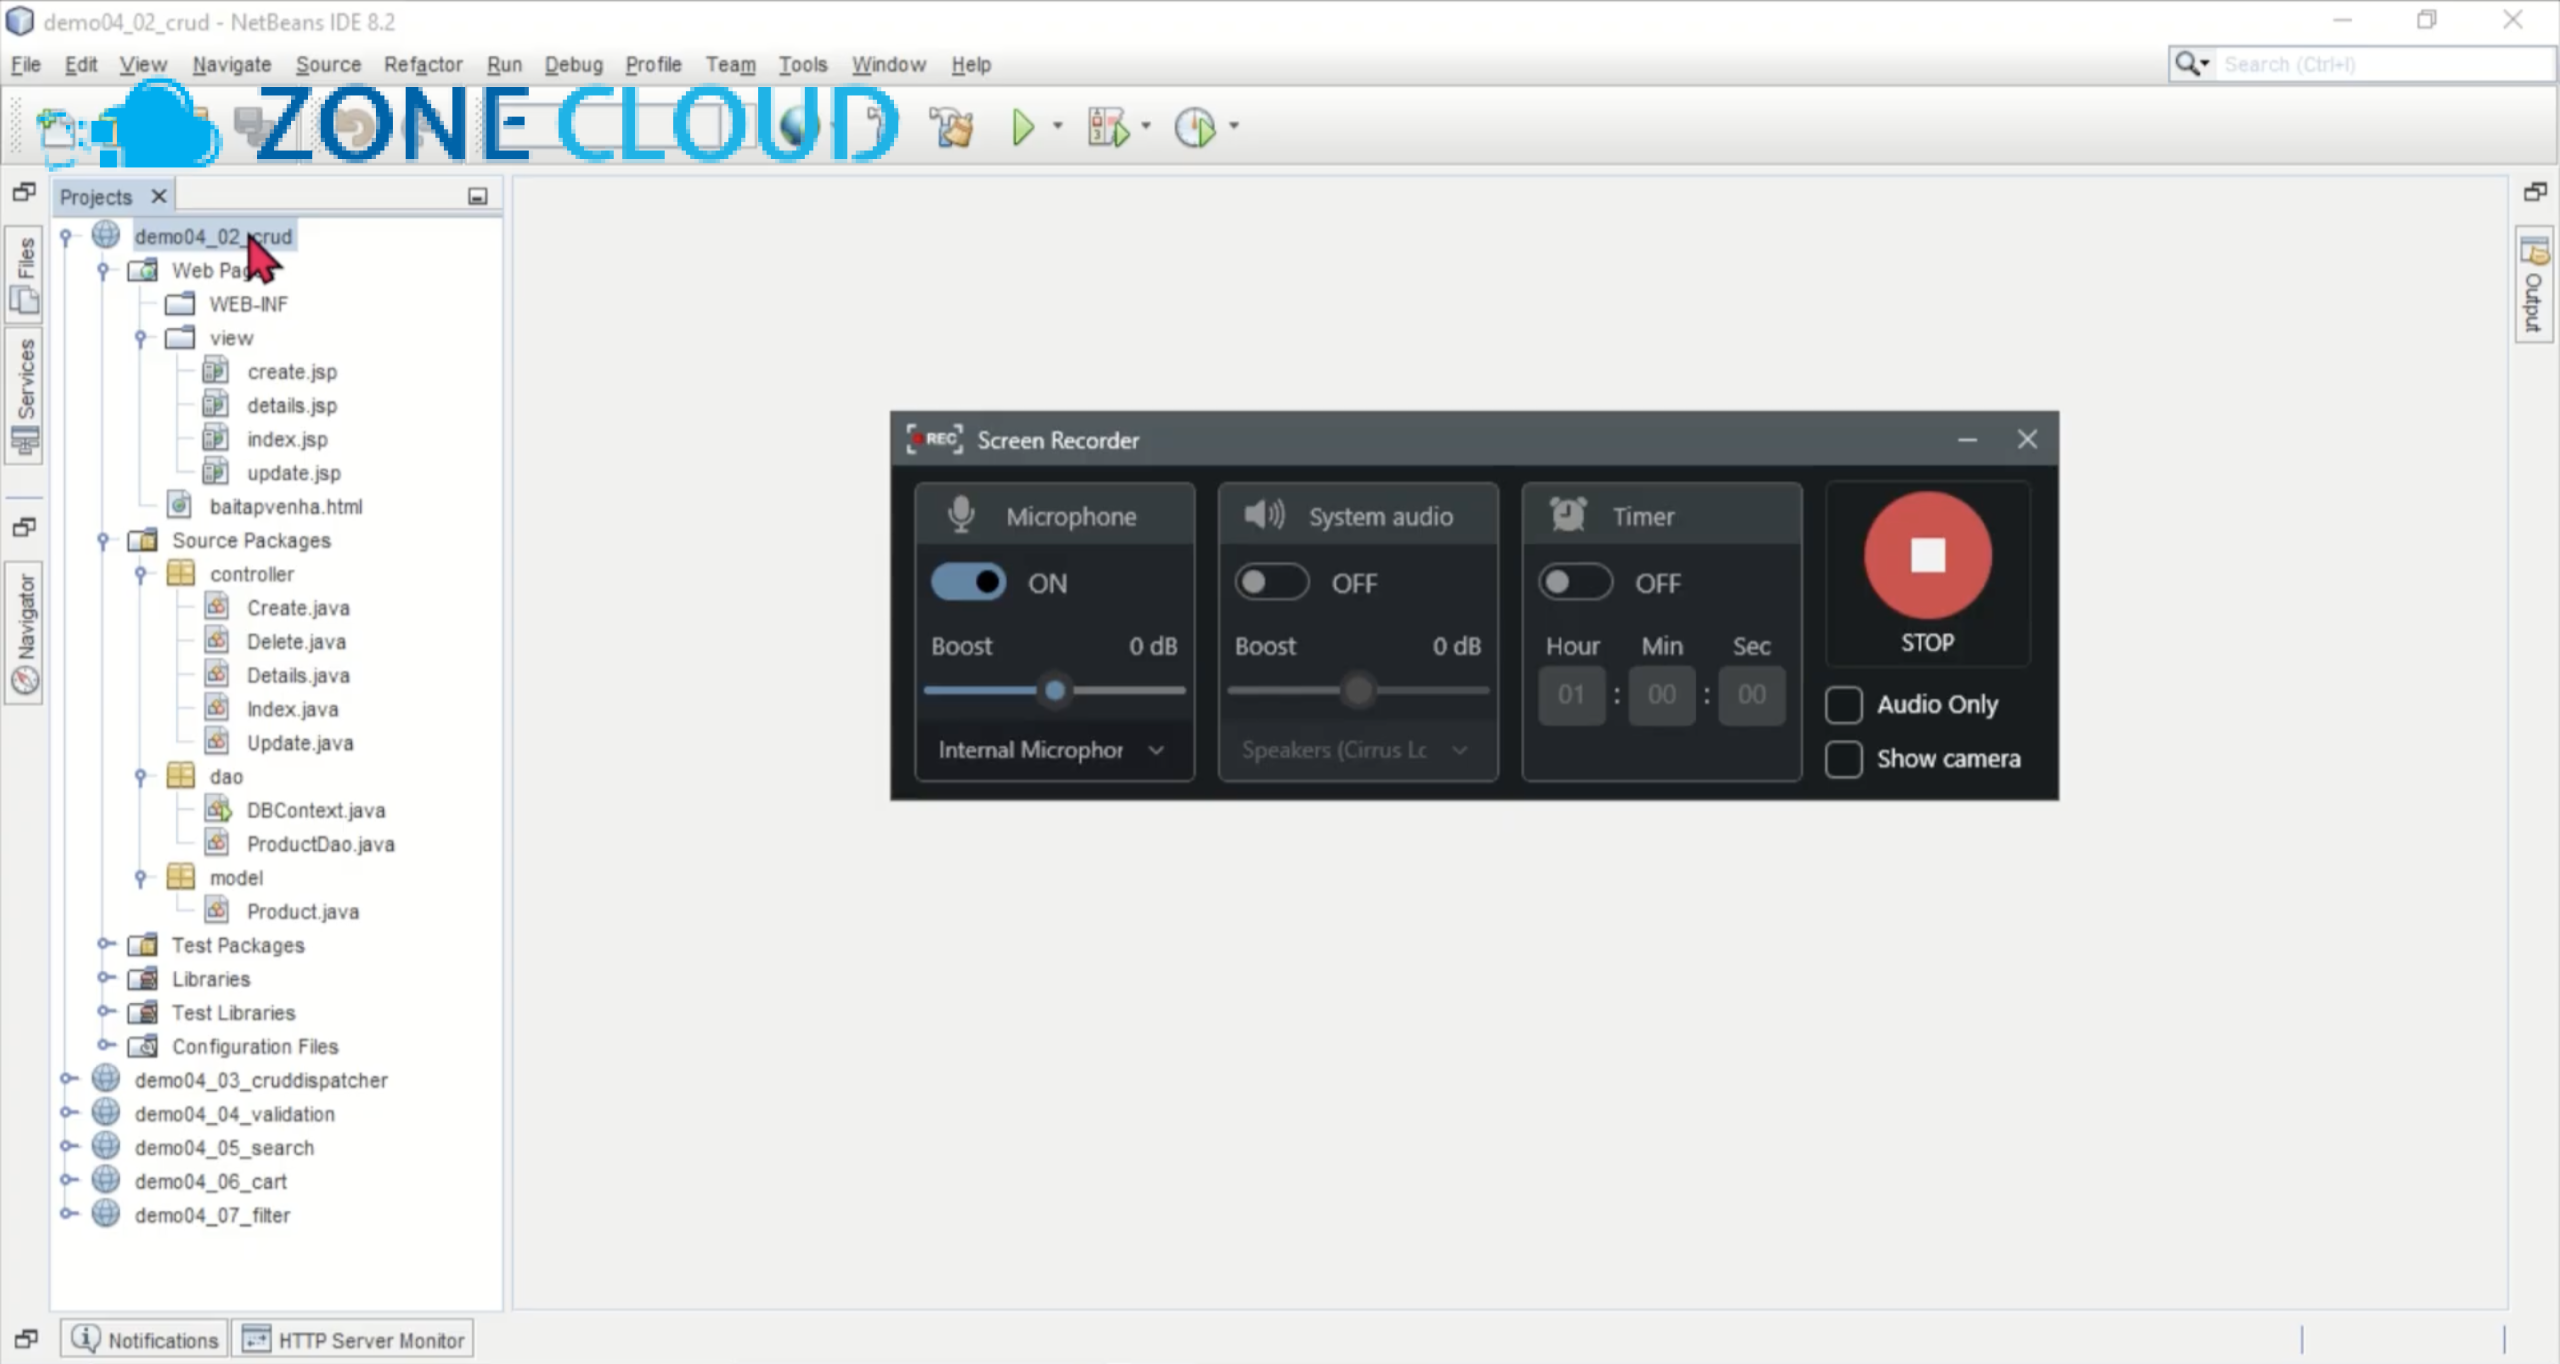This screenshot has width=2560, height=1364.
Task: Click the Timer Min field
Action: click(1661, 695)
